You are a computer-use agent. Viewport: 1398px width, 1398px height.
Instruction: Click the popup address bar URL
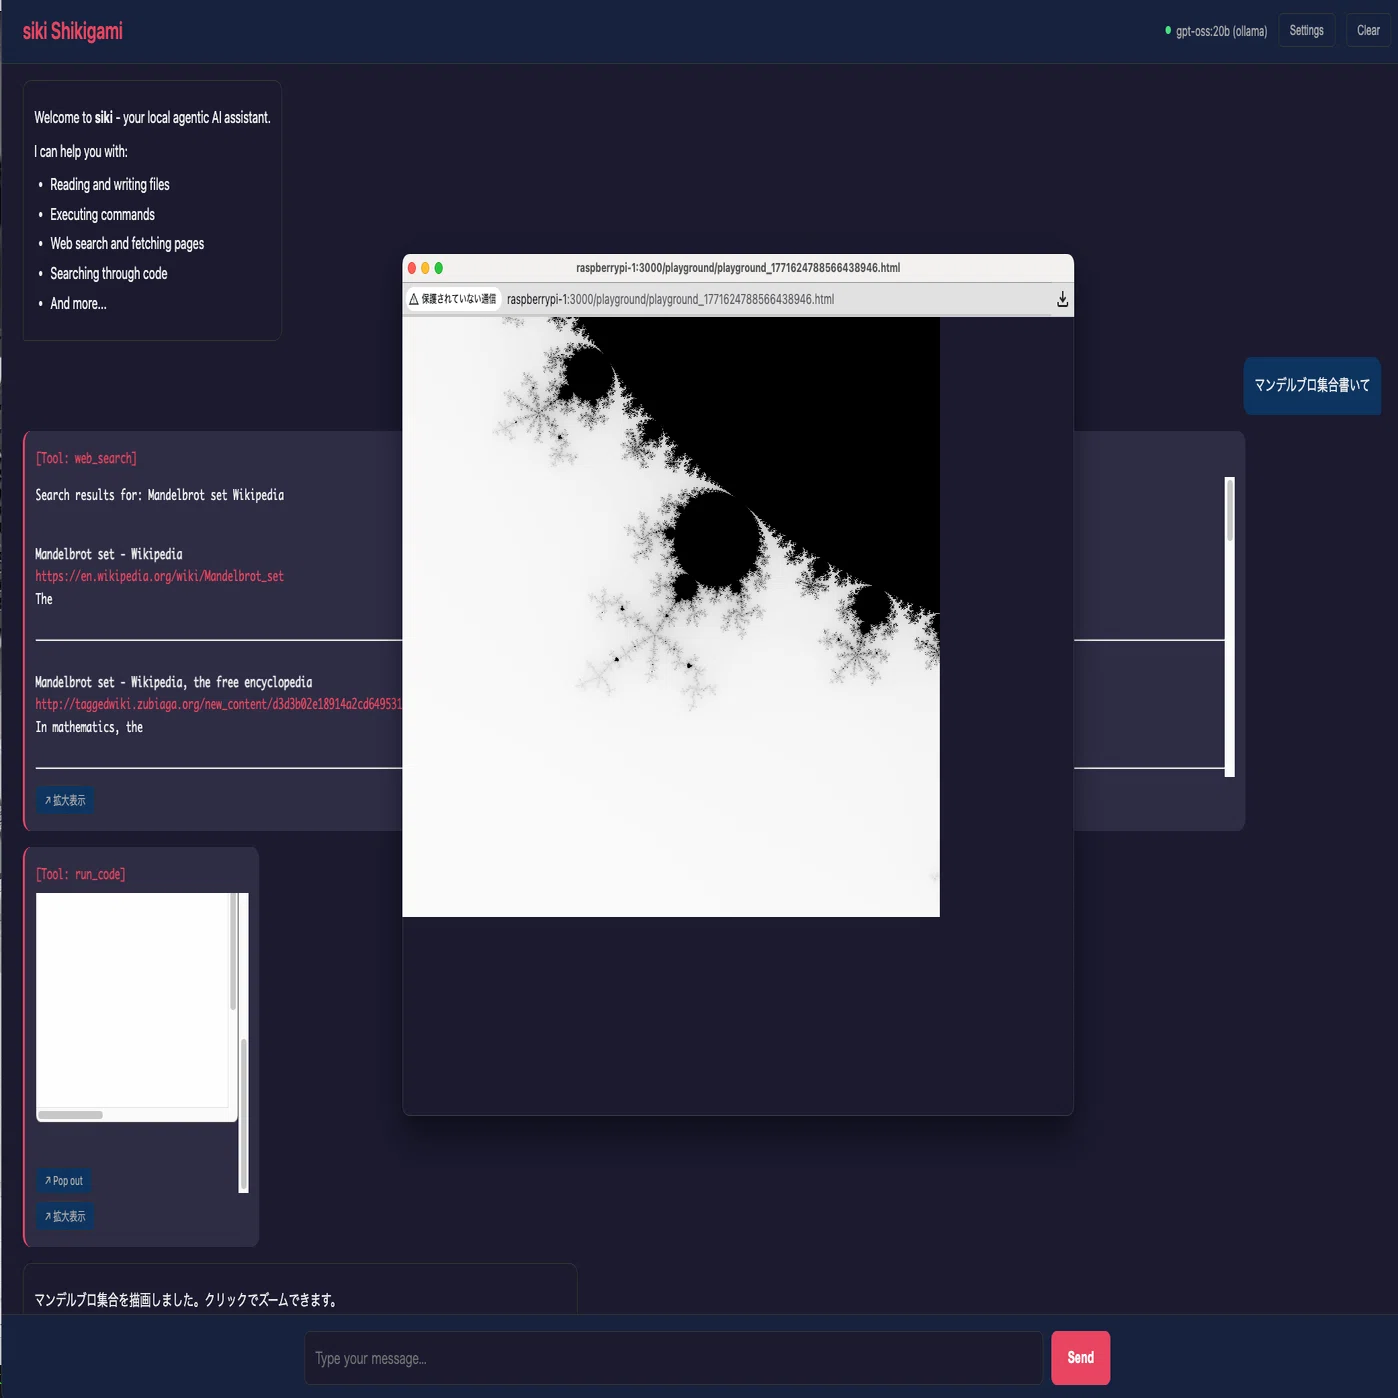(670, 299)
